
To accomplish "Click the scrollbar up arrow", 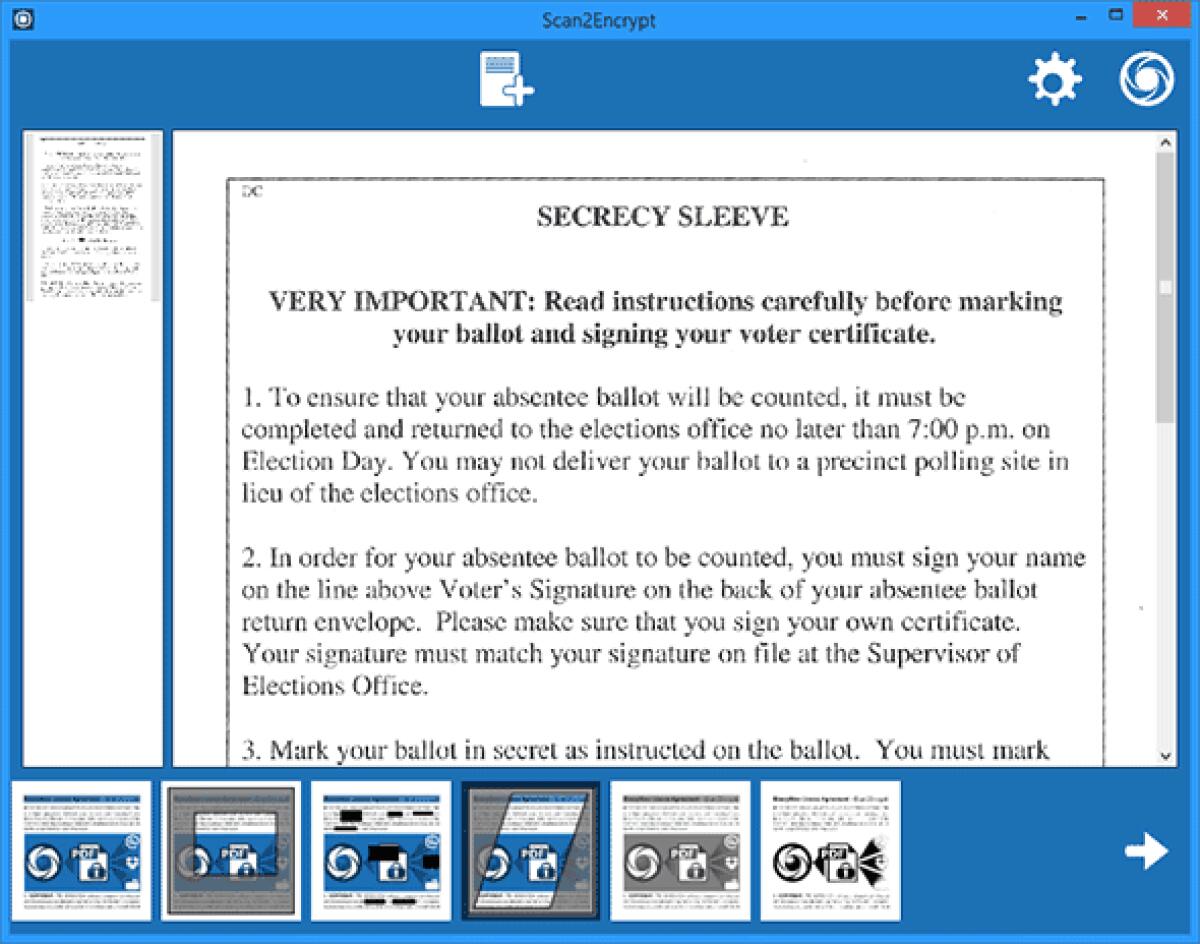I will point(1166,140).
